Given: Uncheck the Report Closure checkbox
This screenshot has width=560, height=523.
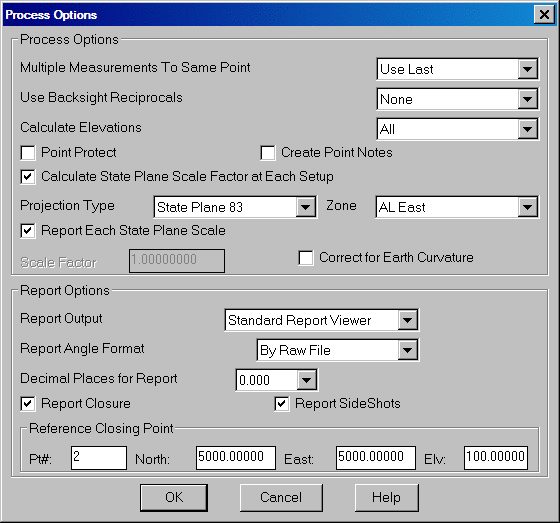Looking at the screenshot, I should (28, 404).
